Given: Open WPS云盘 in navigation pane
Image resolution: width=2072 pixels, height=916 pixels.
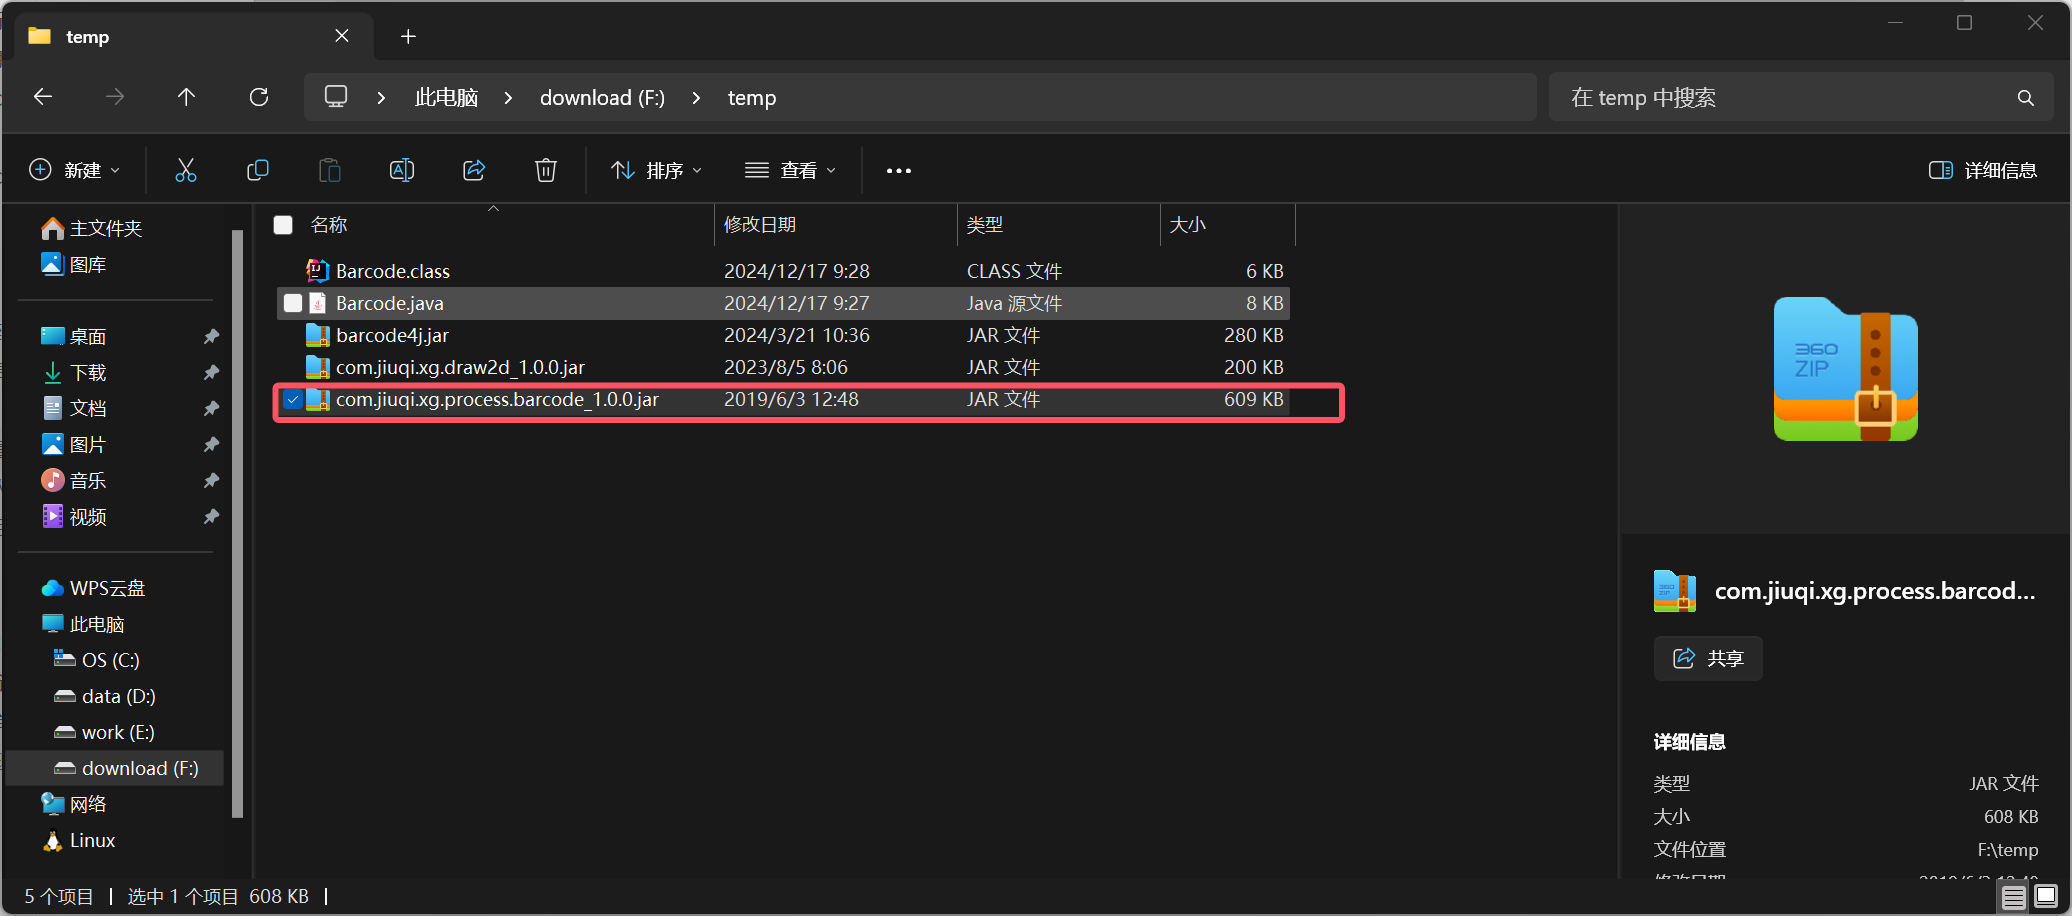Looking at the screenshot, I should pyautogui.click(x=93, y=588).
